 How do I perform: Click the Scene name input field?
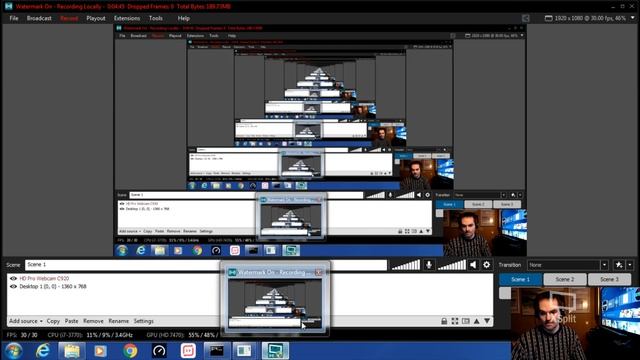coord(206,265)
